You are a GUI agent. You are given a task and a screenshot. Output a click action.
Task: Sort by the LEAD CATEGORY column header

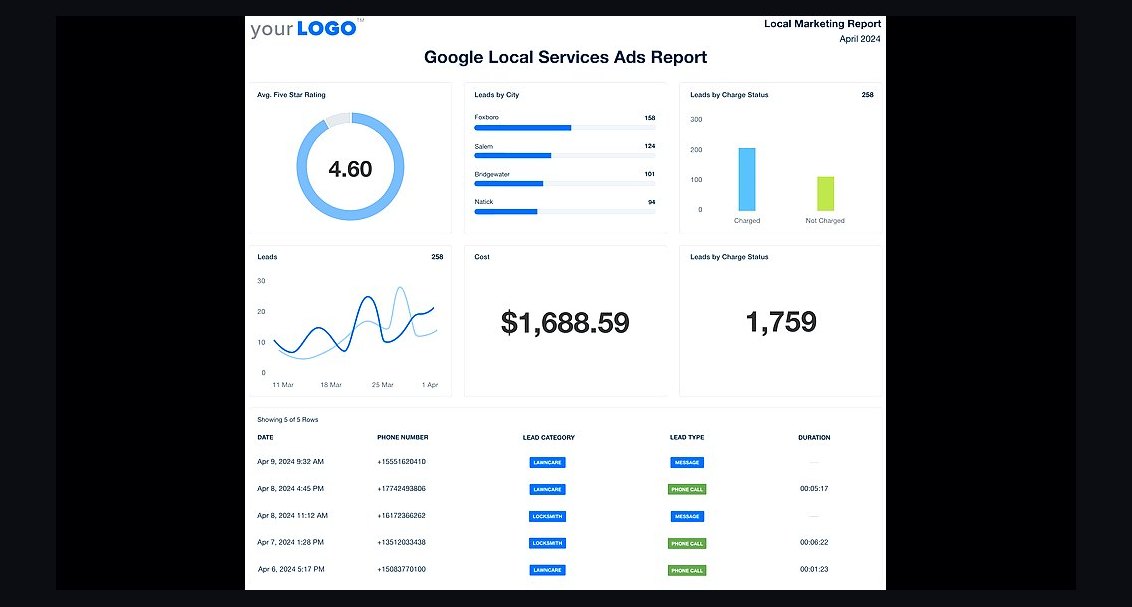click(x=549, y=437)
